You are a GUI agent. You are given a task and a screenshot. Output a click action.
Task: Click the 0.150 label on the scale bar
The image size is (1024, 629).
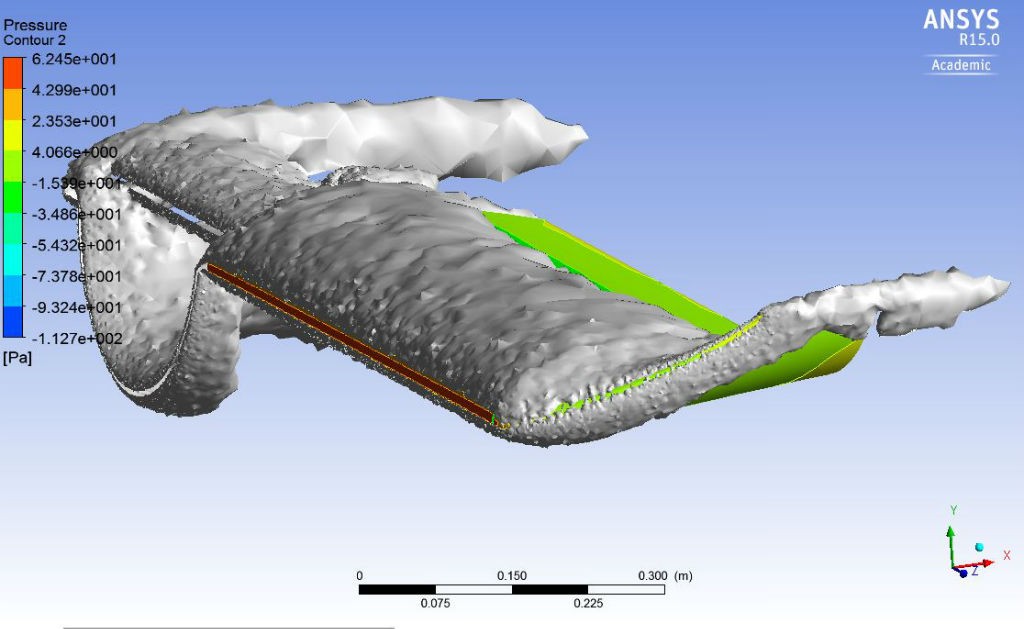511,576
